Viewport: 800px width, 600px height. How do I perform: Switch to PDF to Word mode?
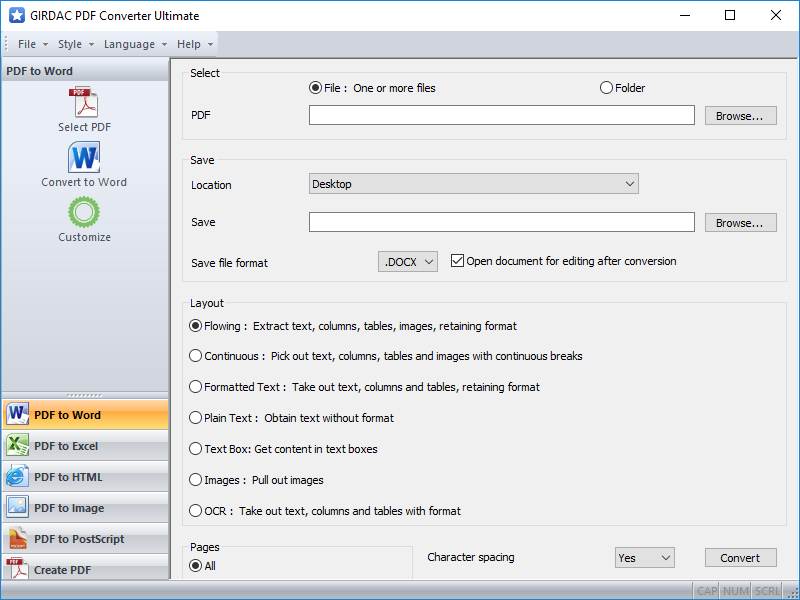pyautogui.click(x=85, y=415)
